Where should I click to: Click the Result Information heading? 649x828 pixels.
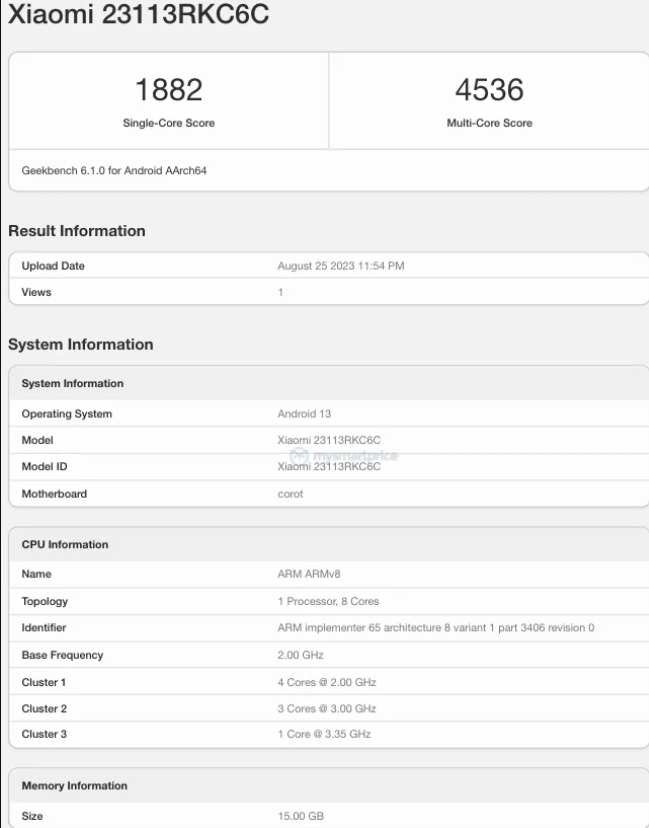tap(77, 231)
